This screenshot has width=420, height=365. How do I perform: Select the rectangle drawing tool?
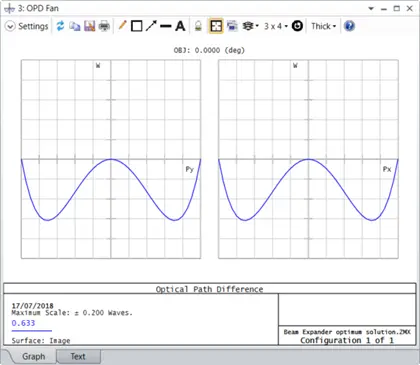(137, 26)
